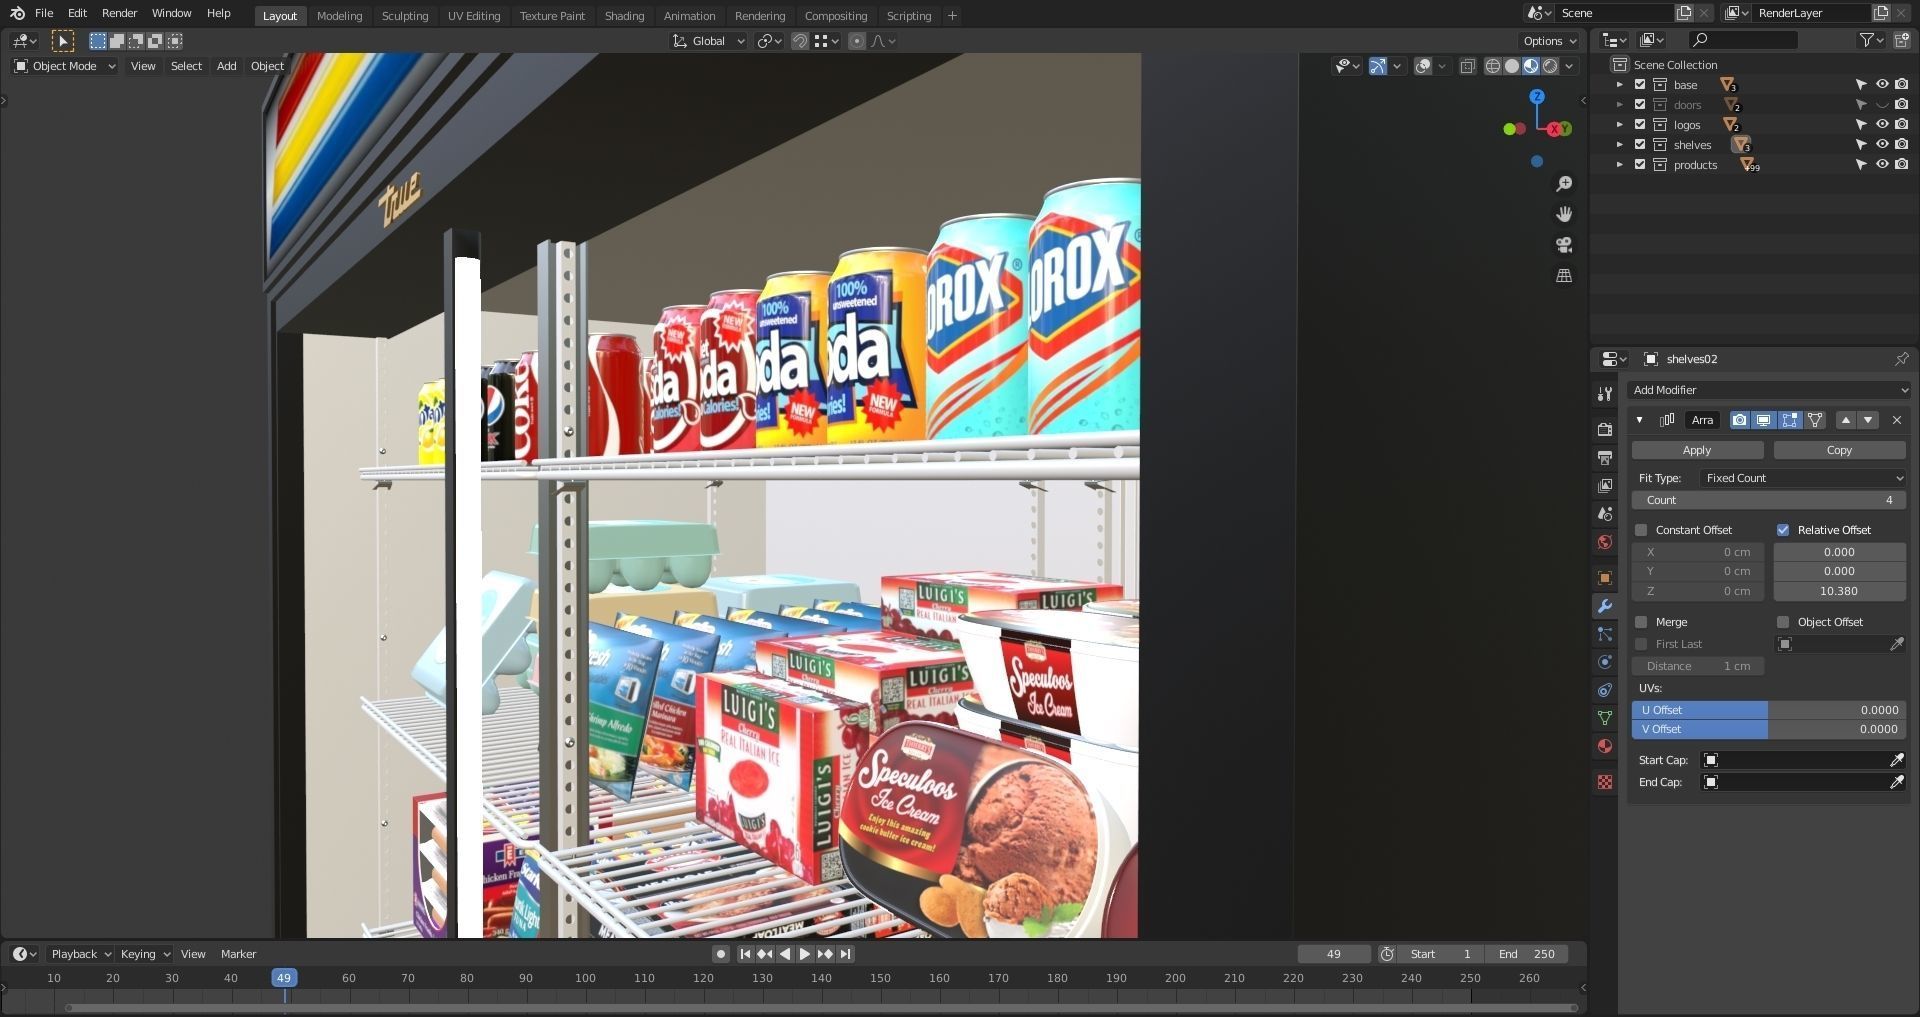This screenshot has height=1017, width=1920.
Task: Click the Copy modifier button
Action: (x=1839, y=450)
